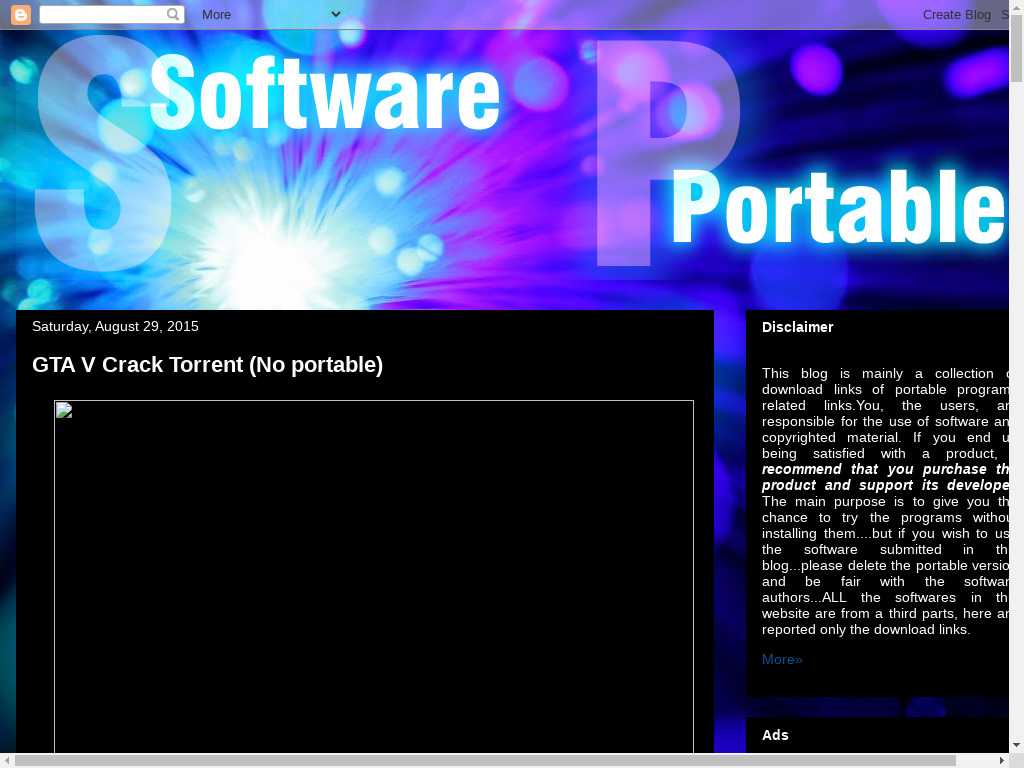Focus the Blogger navbar search field
The height and width of the screenshot is (768, 1024).
pyautogui.click(x=112, y=14)
